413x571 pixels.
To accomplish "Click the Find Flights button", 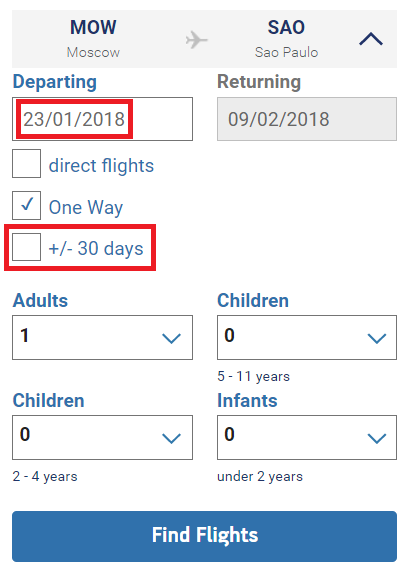I will pos(204,536).
